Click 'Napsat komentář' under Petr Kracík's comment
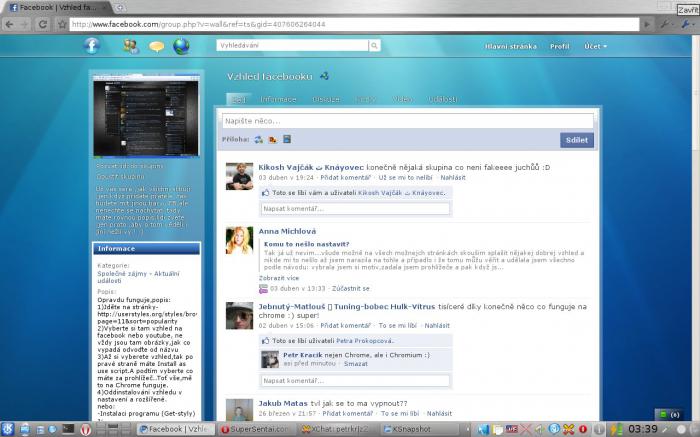700x437 pixels. tap(355, 381)
